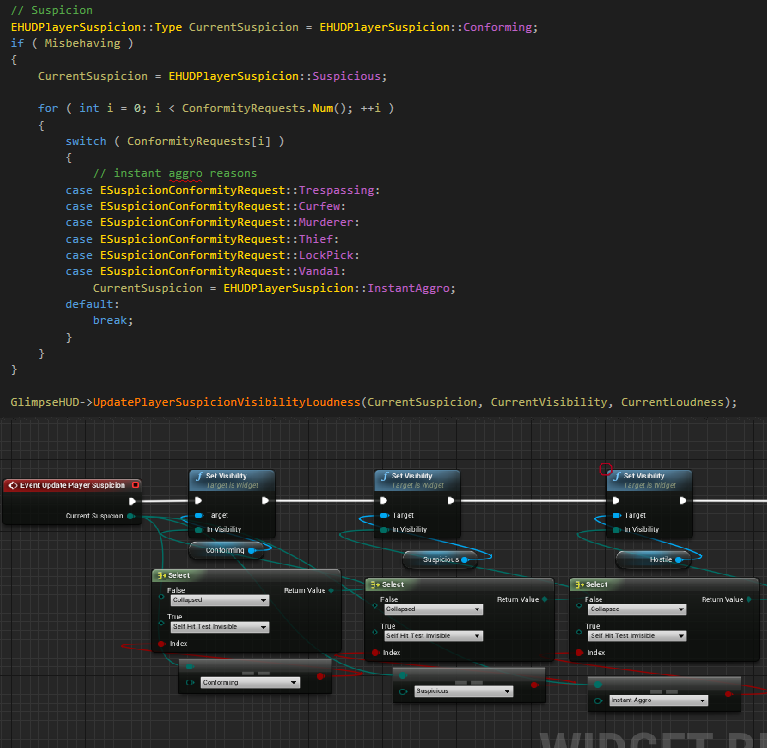Viewport: 767px width, 748px height.
Task: Click Return Value pin of middle Select node
Action: pyautogui.click(x=544, y=600)
